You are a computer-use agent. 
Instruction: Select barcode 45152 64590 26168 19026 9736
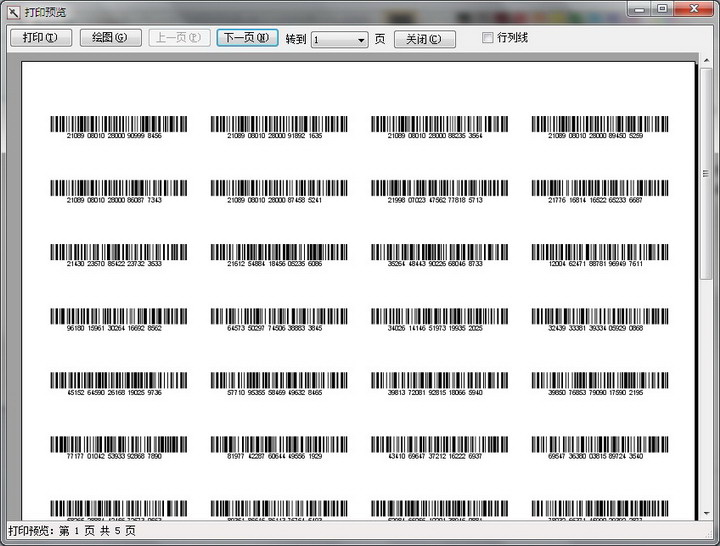tap(118, 384)
